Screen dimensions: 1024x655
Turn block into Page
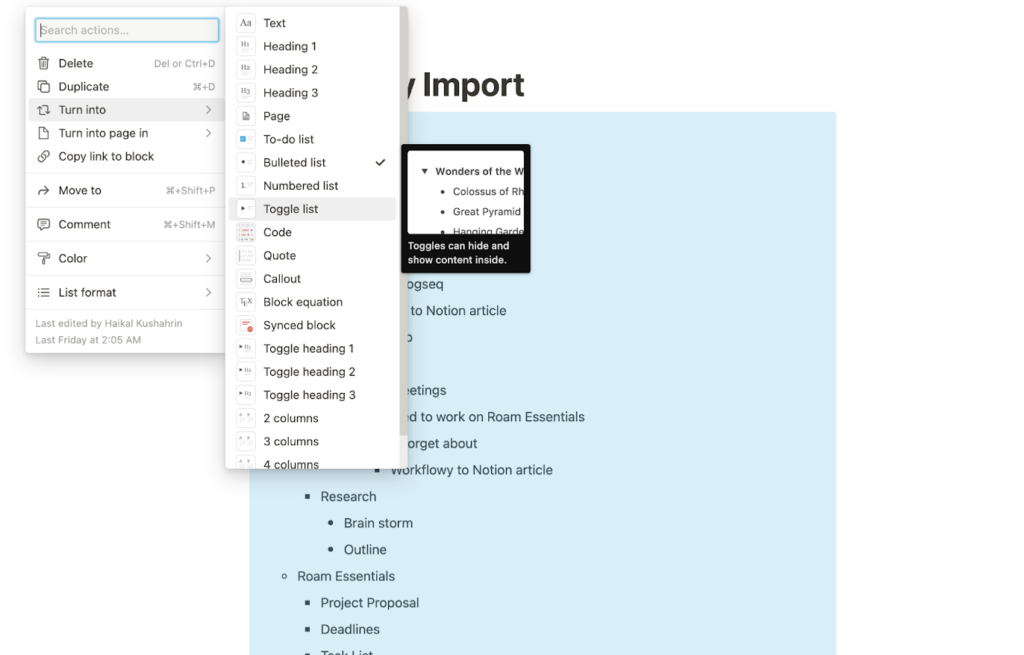tap(313, 116)
